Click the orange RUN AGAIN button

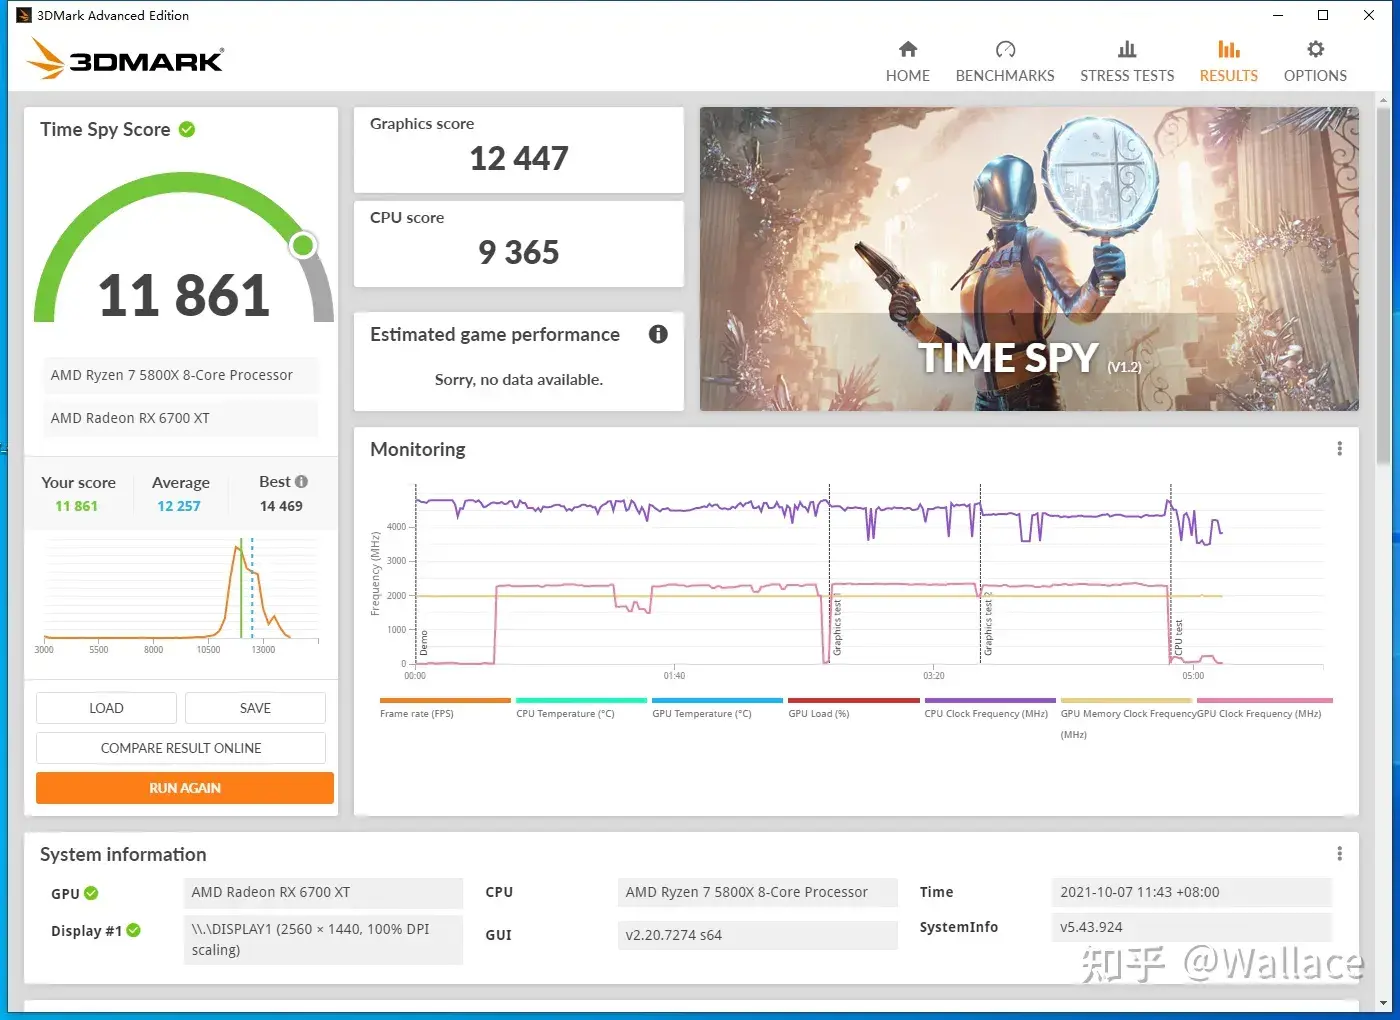pos(185,788)
